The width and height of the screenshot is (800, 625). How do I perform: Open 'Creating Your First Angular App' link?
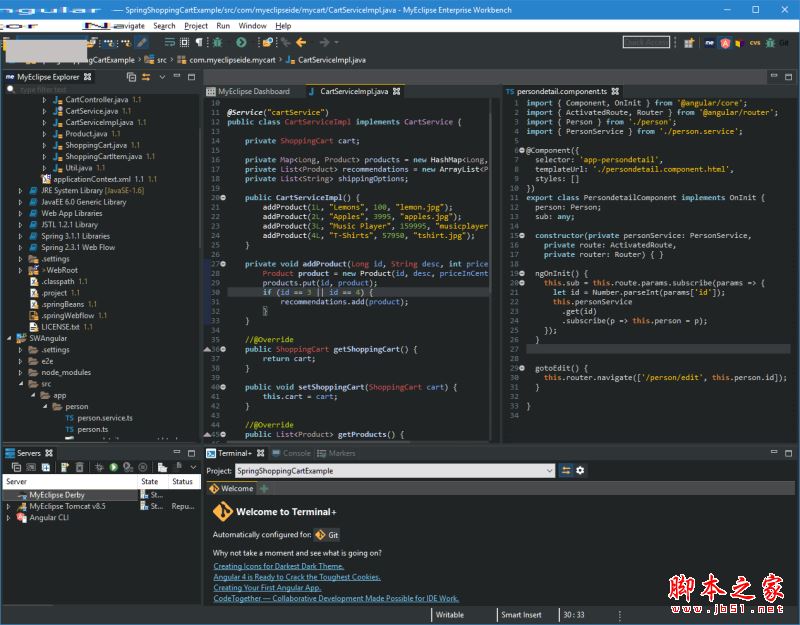click(267, 588)
